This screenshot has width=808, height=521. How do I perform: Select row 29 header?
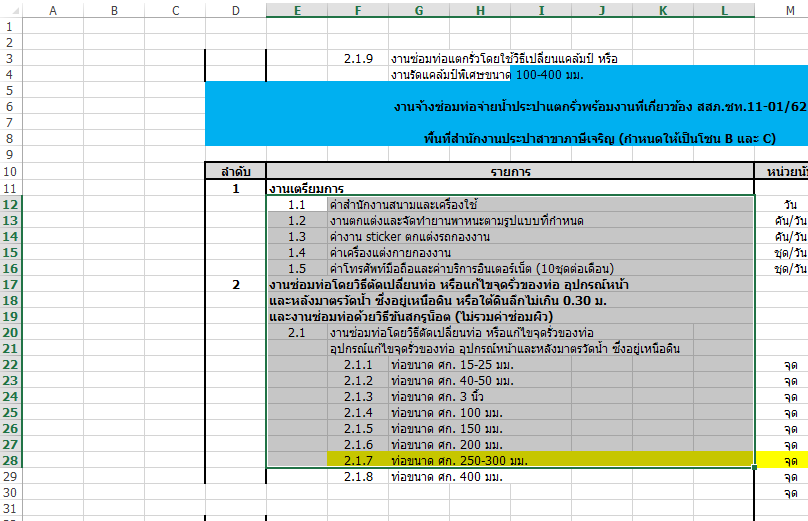(10, 477)
